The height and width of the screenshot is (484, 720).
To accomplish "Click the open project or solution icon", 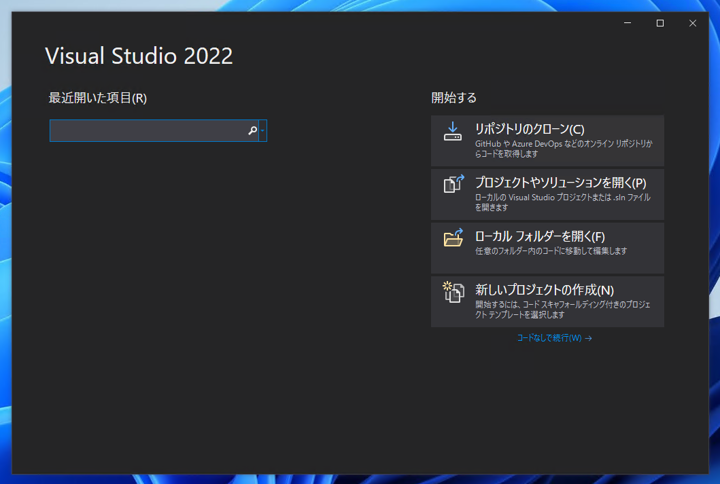I will pyautogui.click(x=453, y=184).
